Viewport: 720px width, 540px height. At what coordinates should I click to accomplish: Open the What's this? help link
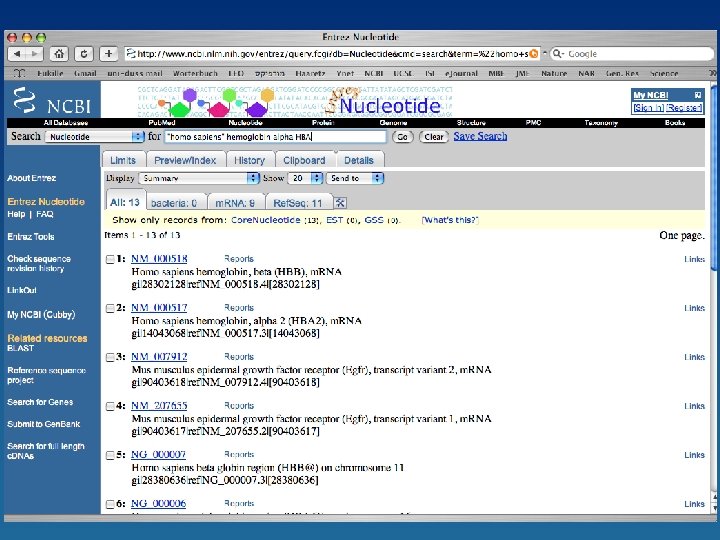click(450, 220)
